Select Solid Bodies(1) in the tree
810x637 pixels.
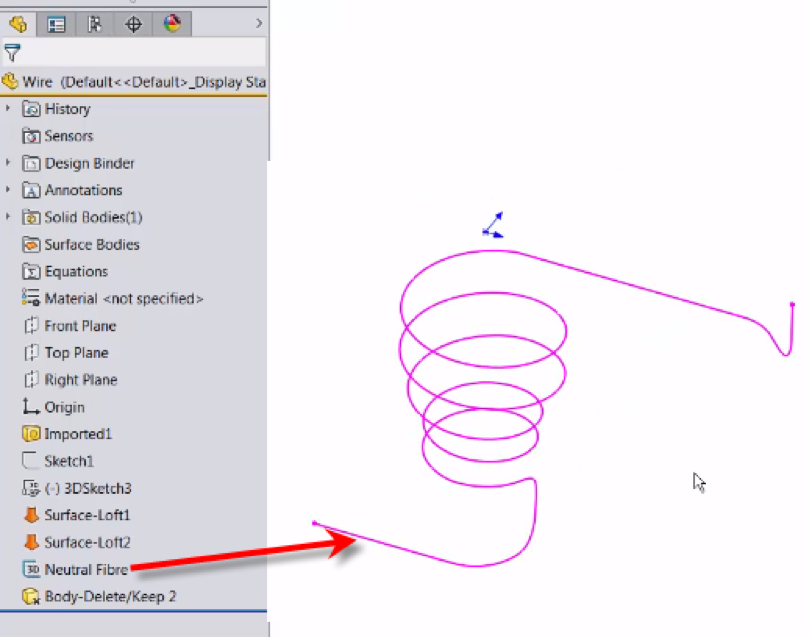coord(94,217)
